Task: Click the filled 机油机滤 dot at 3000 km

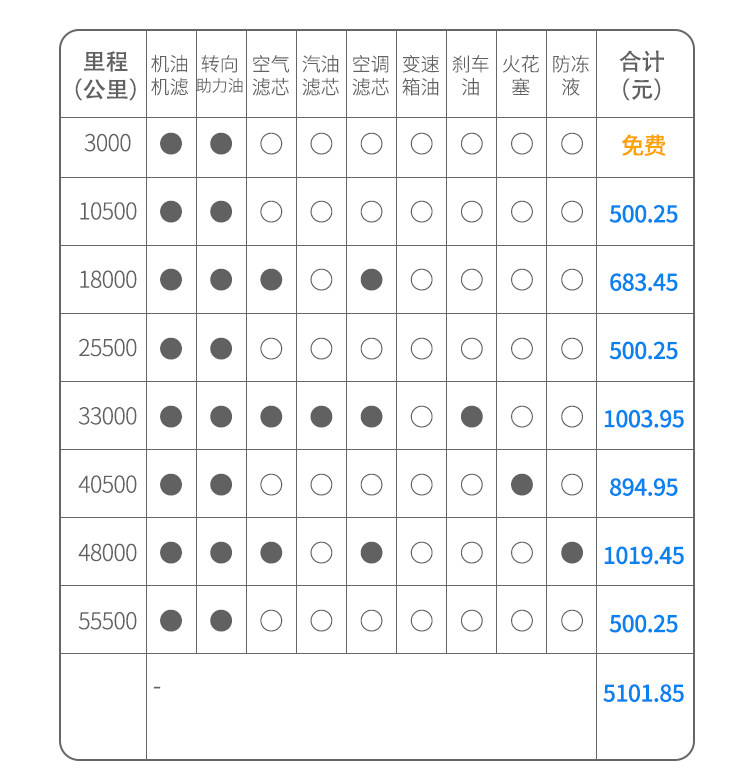Action: pyautogui.click(x=171, y=144)
